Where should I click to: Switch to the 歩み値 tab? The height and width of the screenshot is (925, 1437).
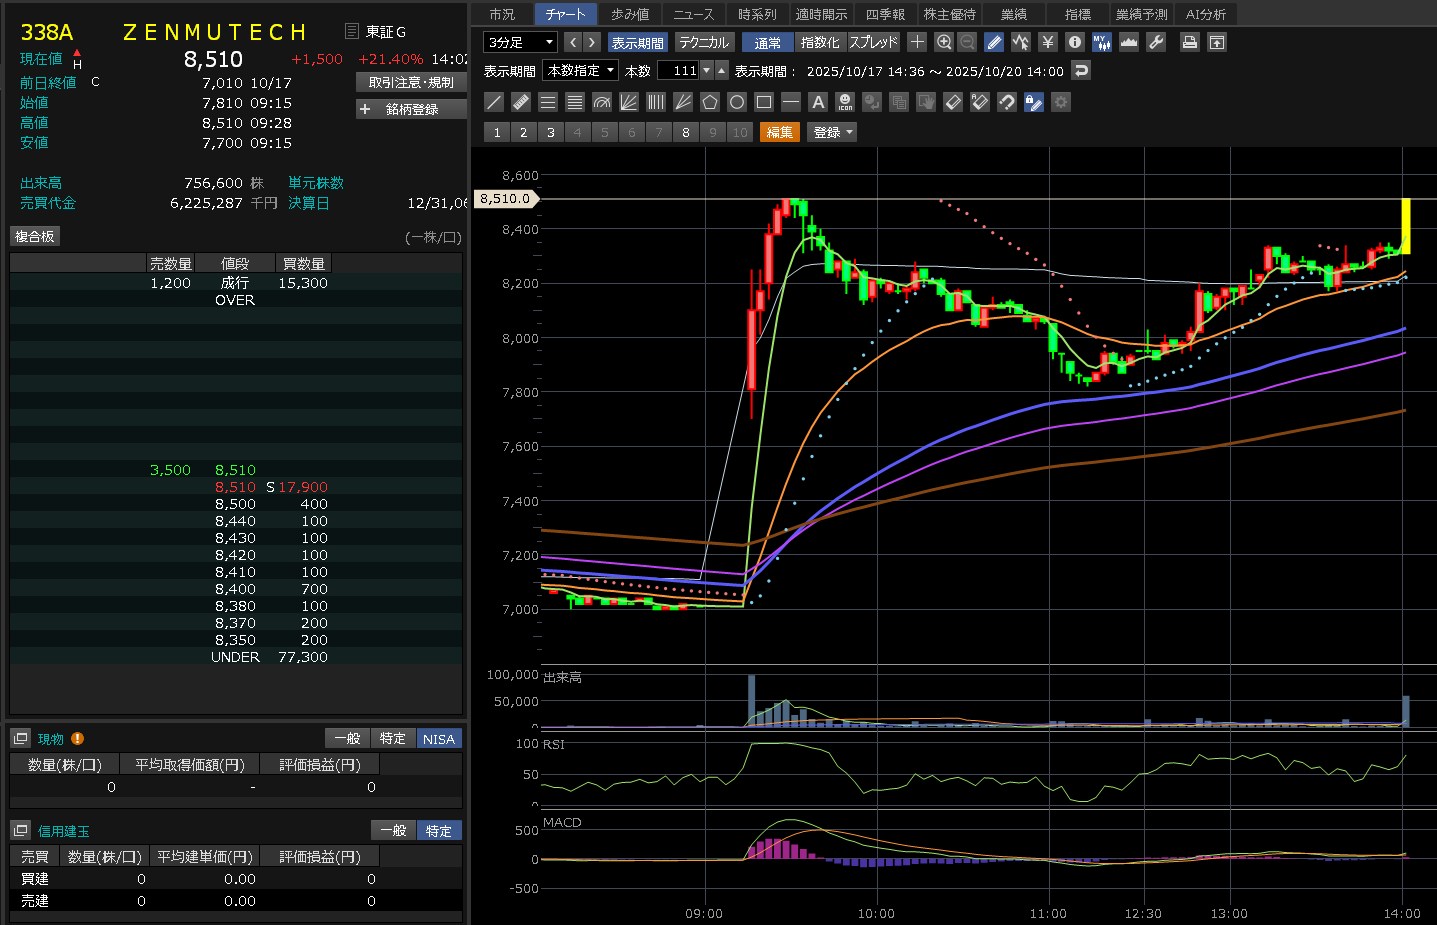[630, 14]
